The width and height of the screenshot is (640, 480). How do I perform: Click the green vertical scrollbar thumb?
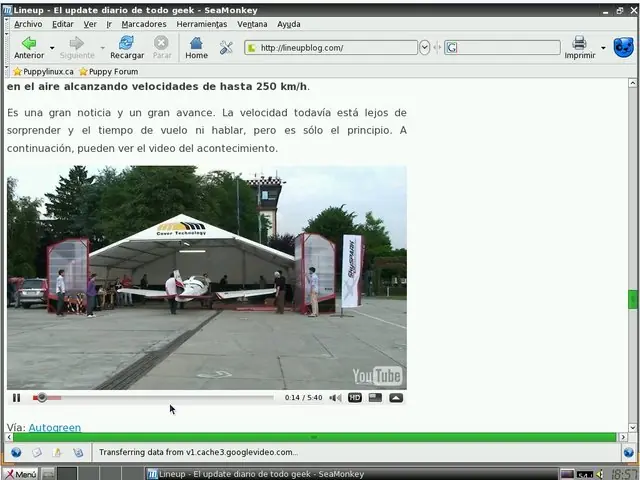[632, 299]
